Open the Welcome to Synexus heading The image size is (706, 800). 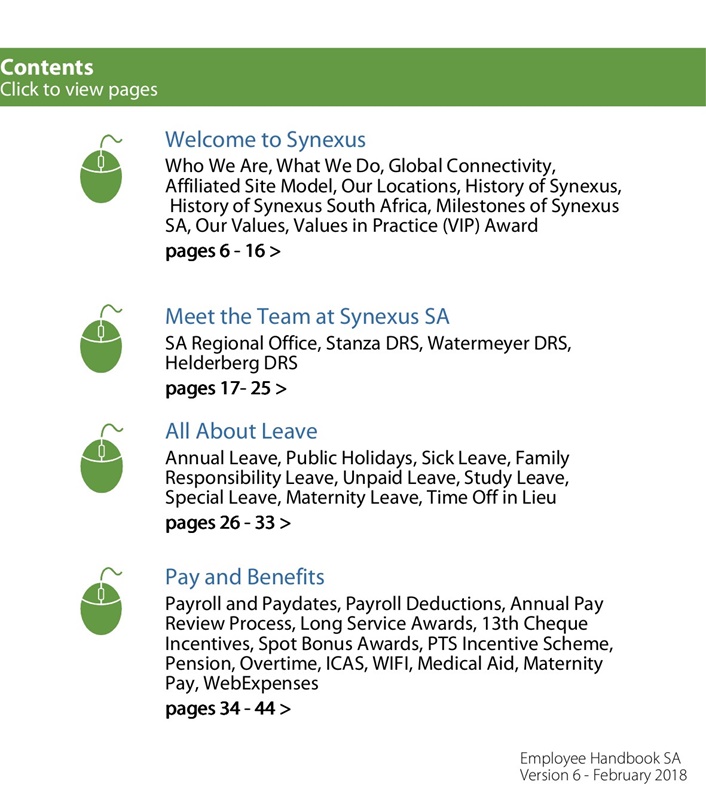[265, 140]
